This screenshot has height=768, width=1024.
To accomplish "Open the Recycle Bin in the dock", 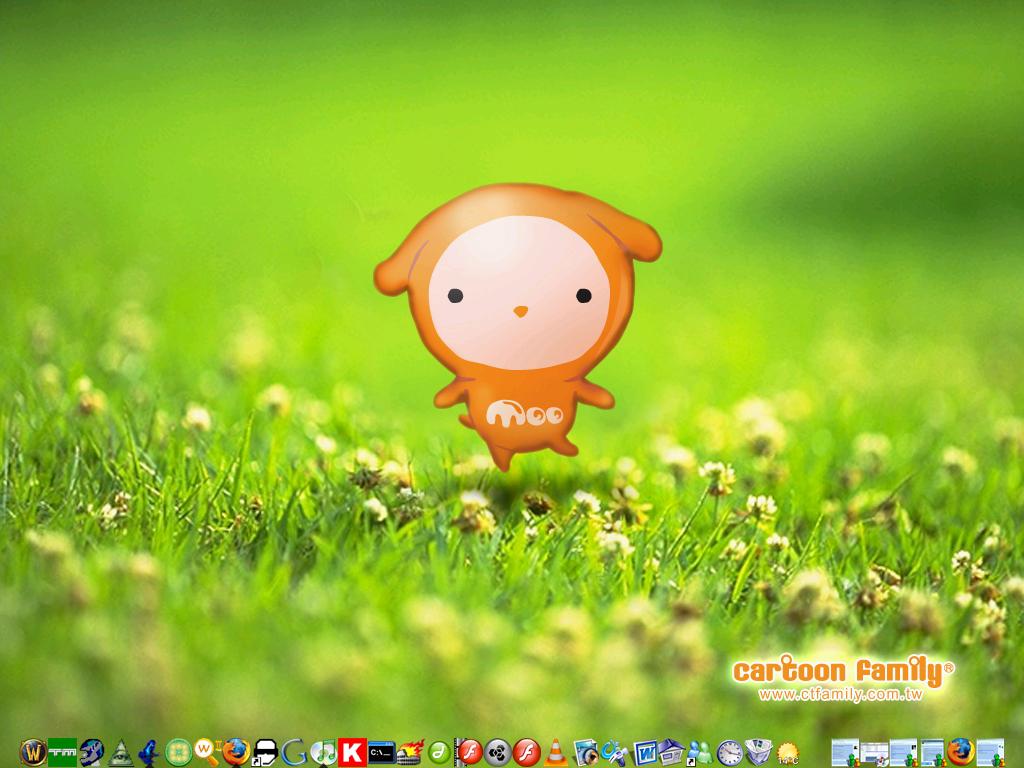I will (x=758, y=752).
